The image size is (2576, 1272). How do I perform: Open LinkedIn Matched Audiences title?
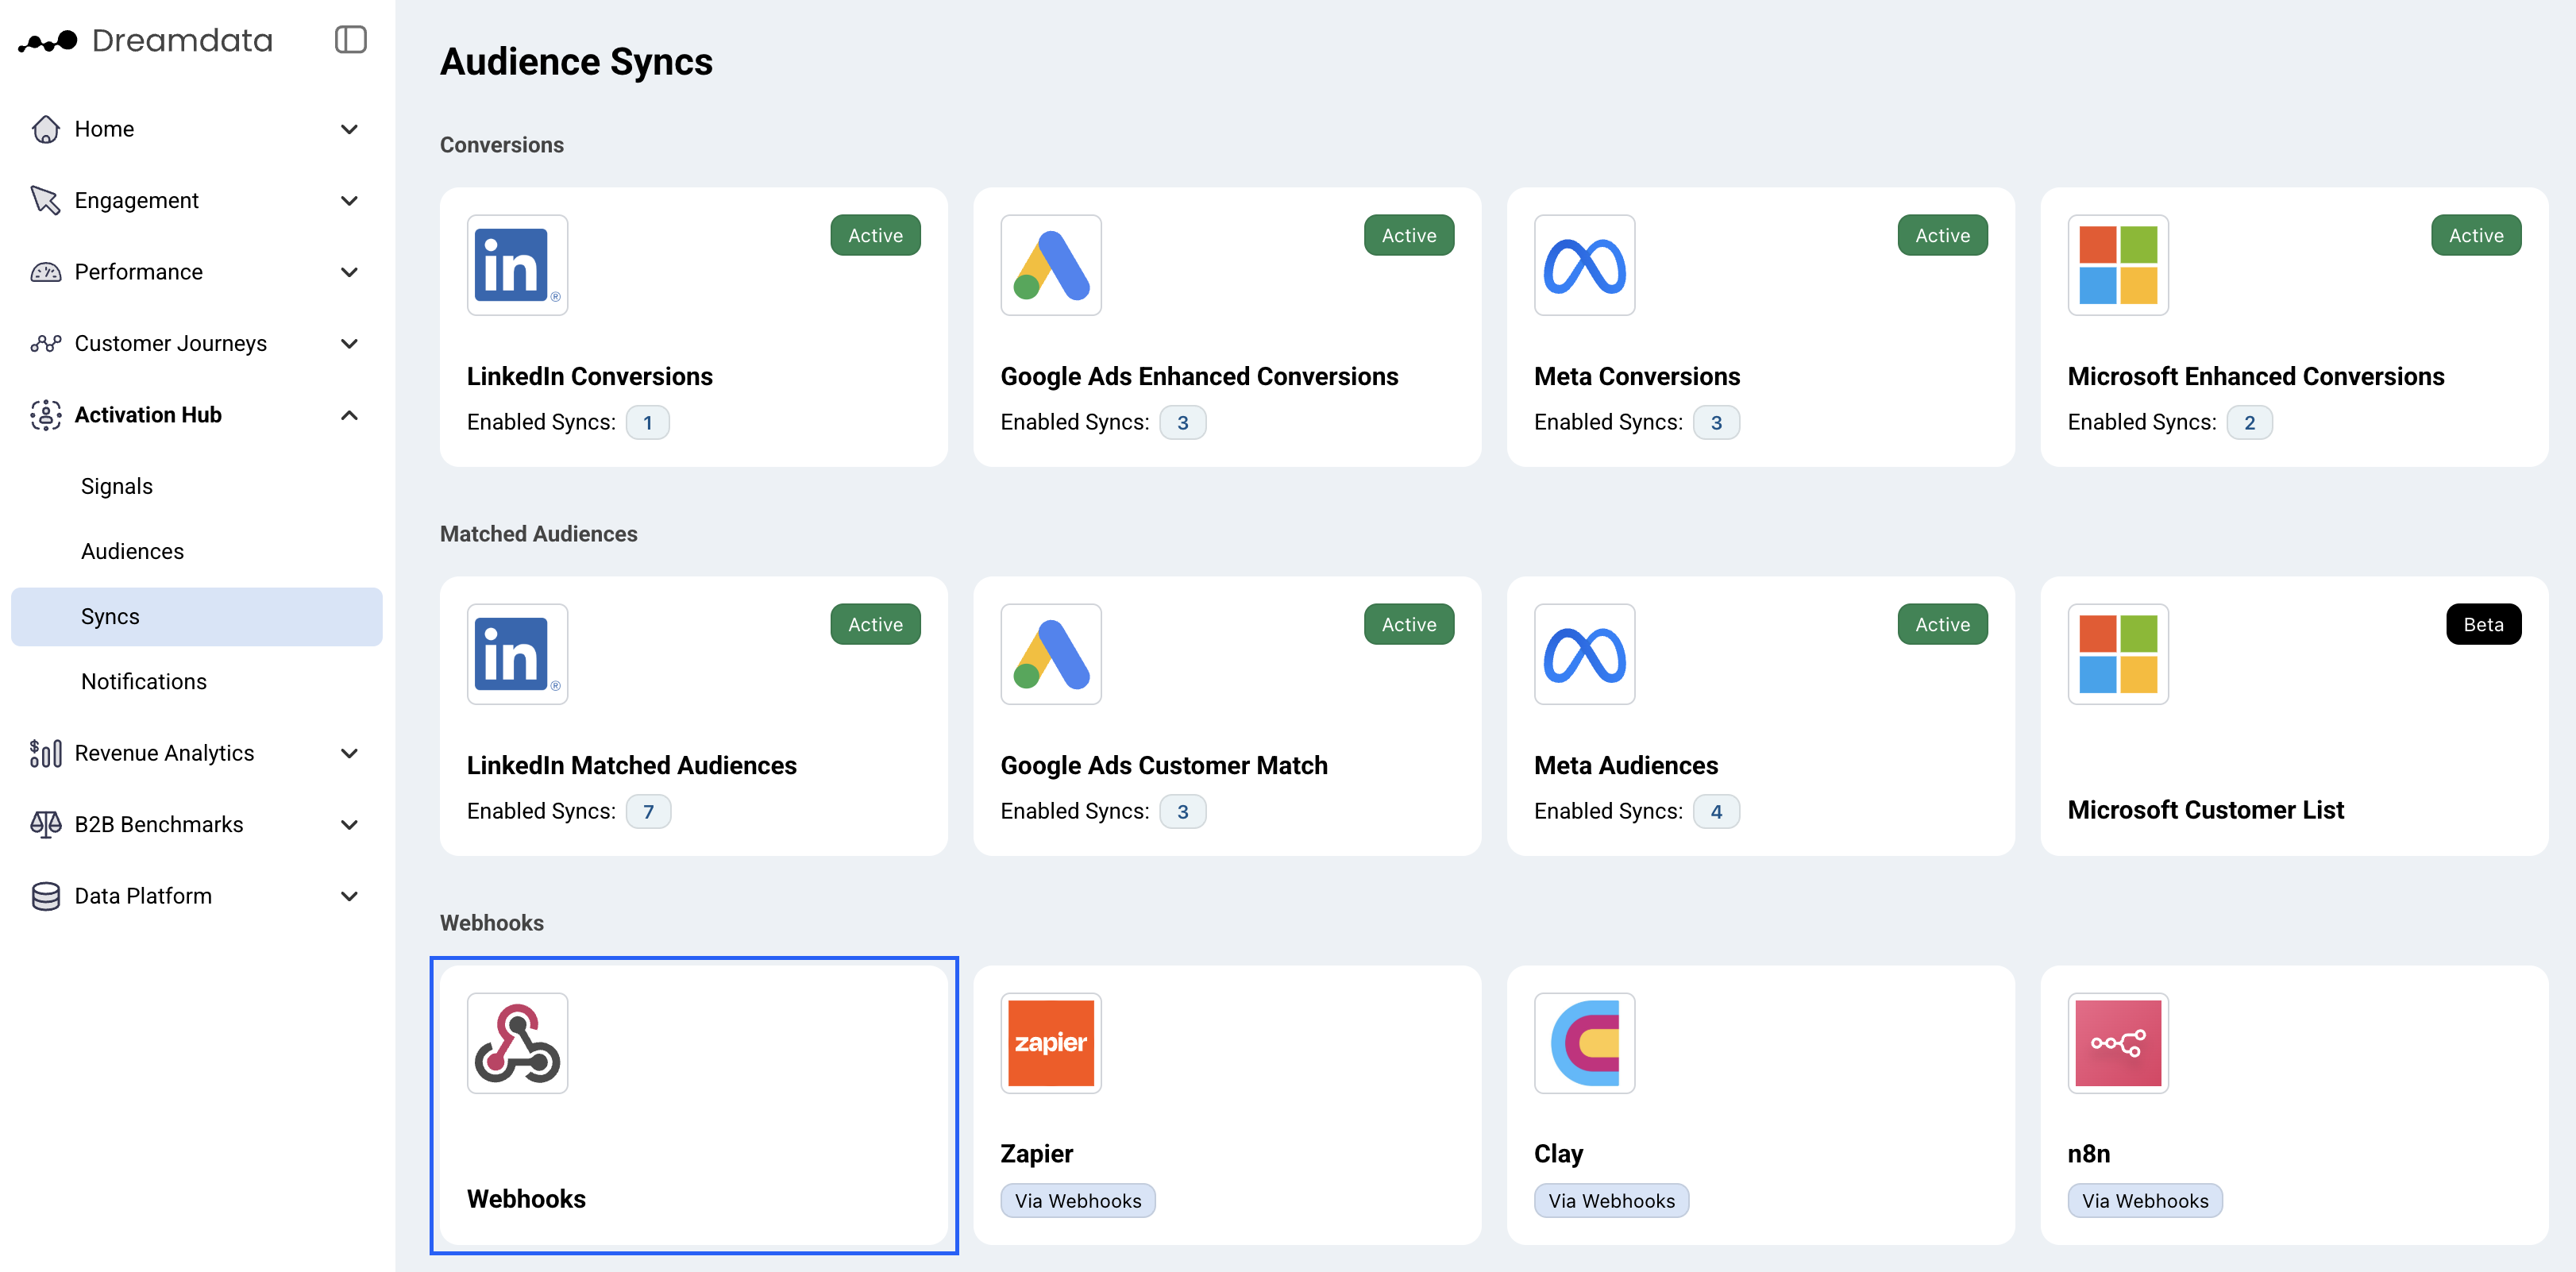[x=632, y=765]
